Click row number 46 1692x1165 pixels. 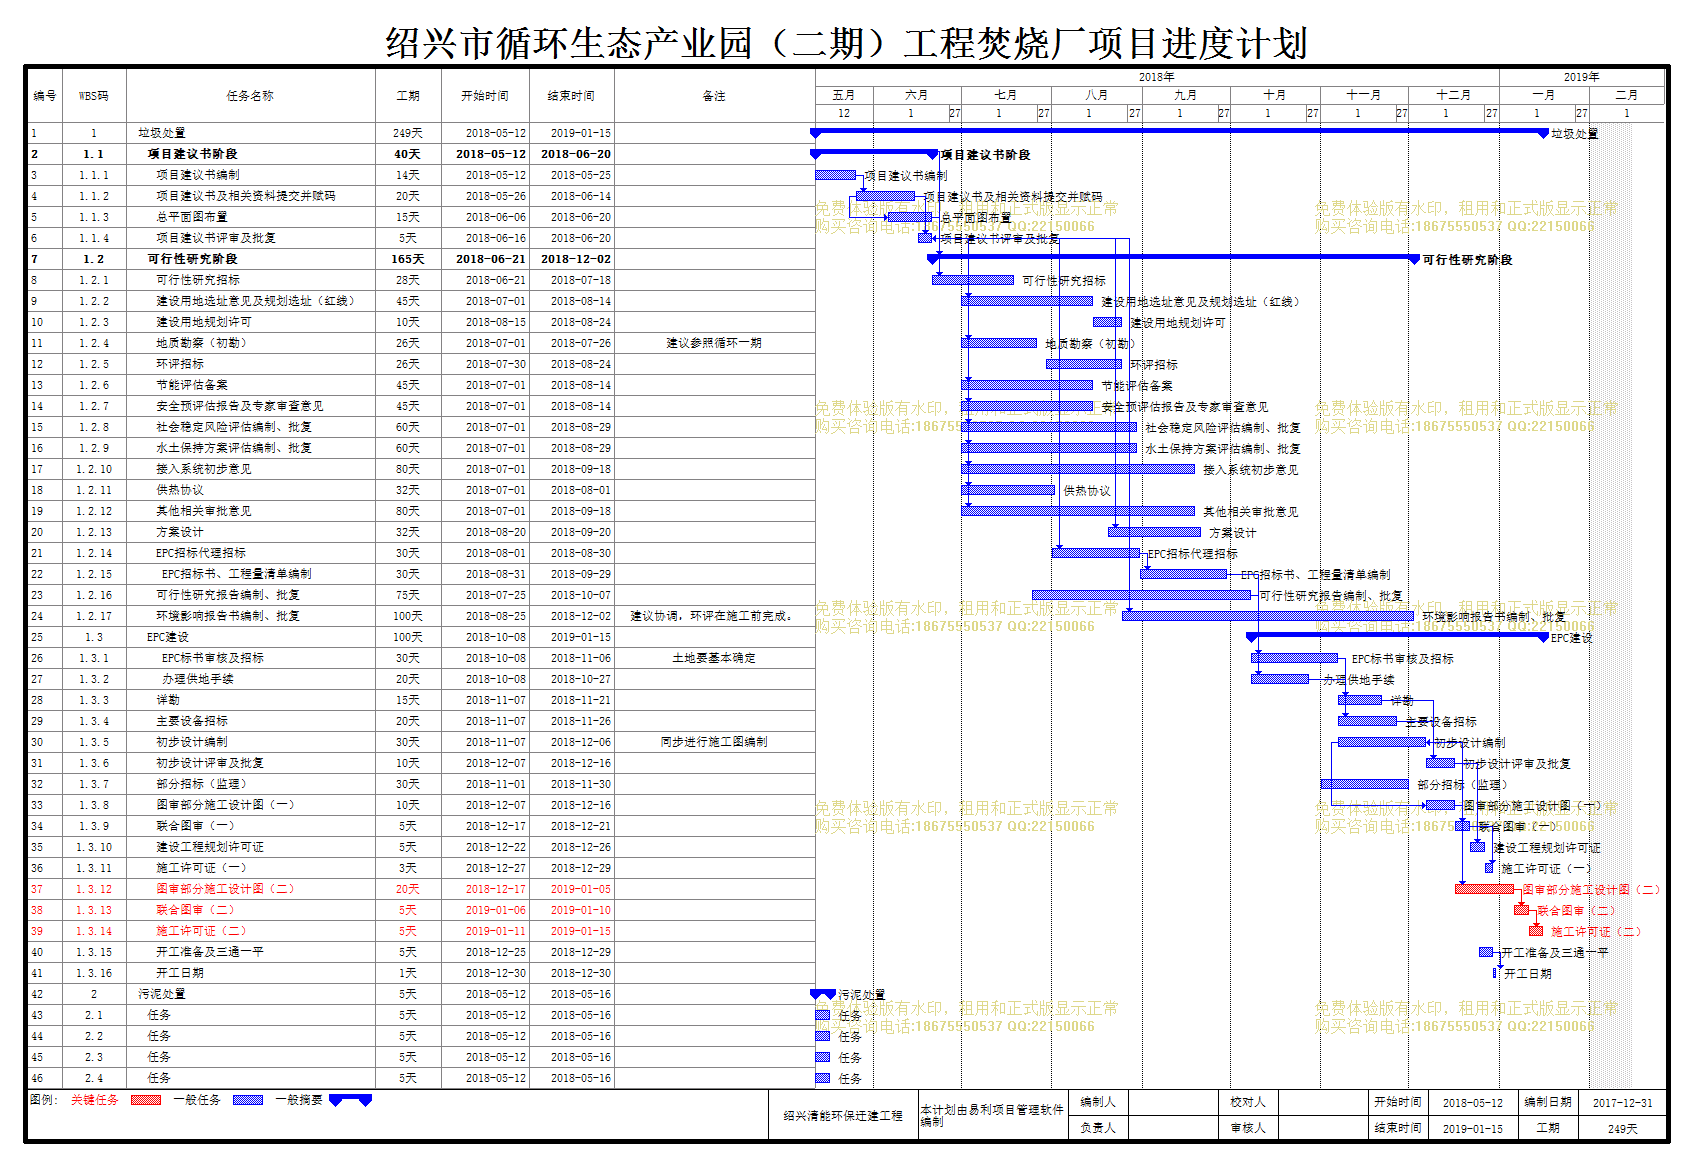pyautogui.click(x=37, y=1078)
